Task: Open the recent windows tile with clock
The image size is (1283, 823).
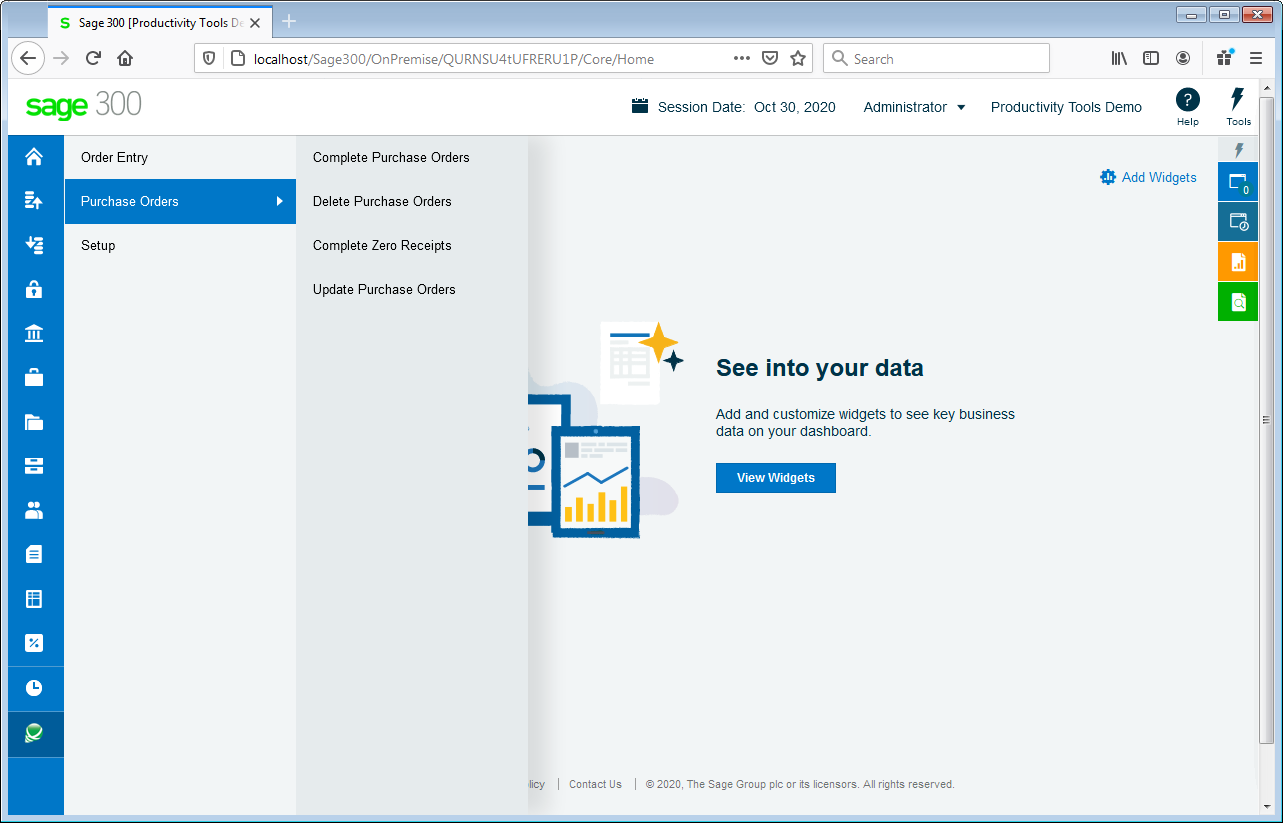Action: pos(1238,222)
